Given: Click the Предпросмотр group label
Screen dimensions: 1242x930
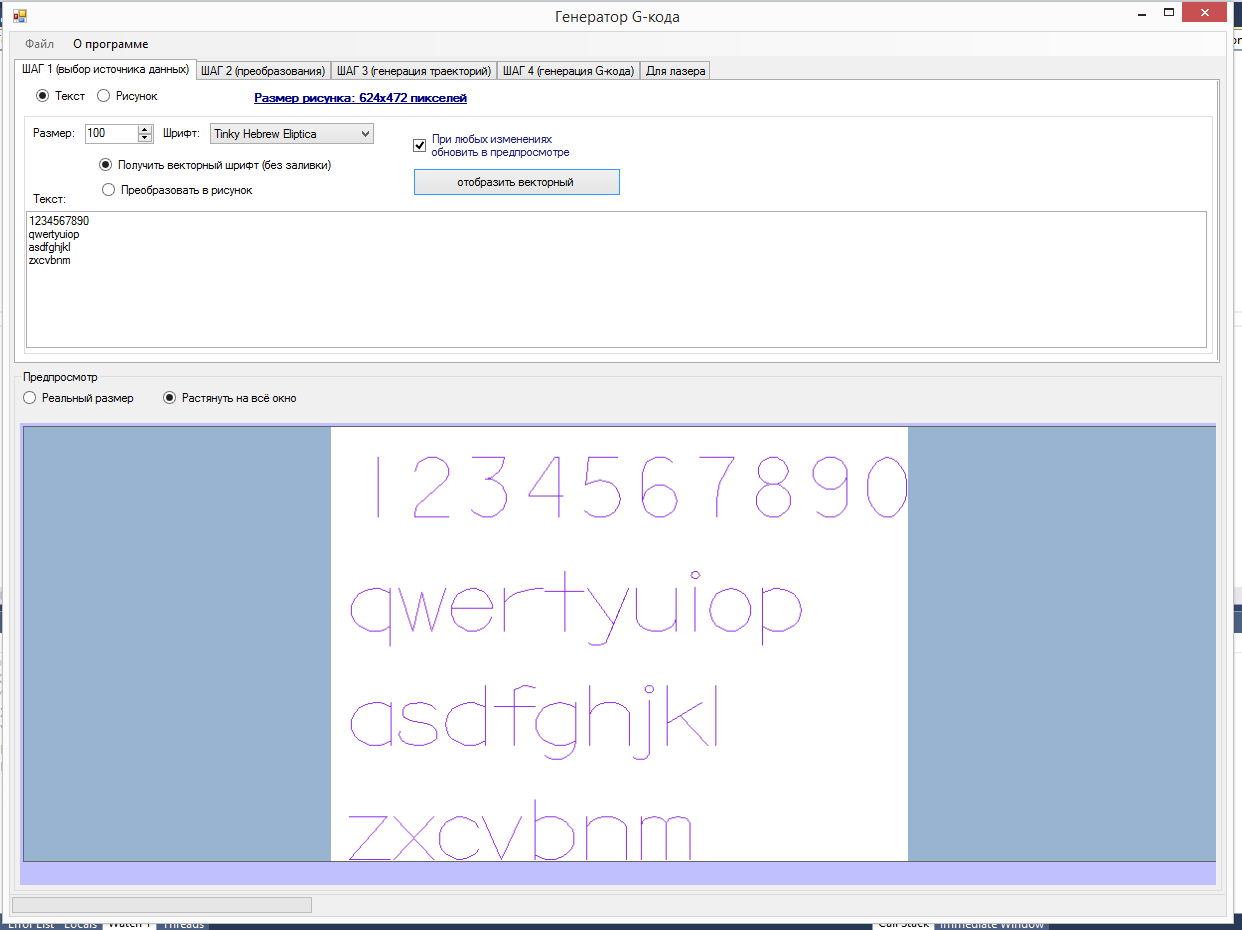Looking at the screenshot, I should point(60,378).
